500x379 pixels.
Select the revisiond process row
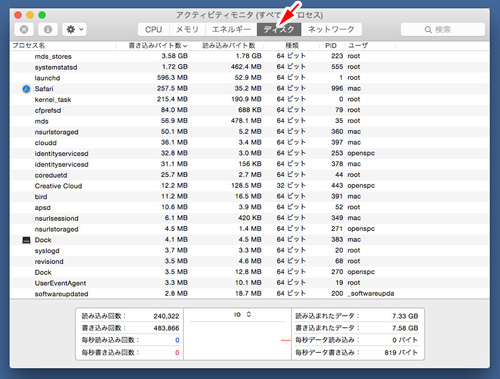coord(249,261)
